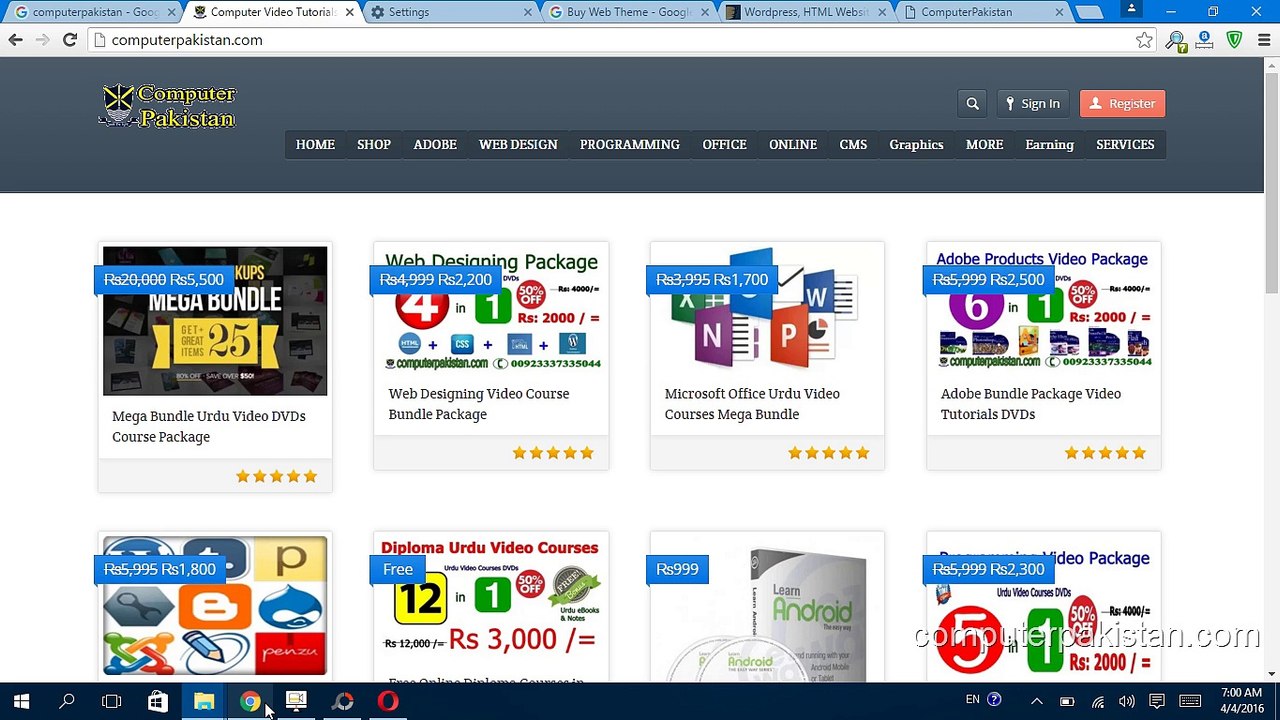Viewport: 1280px width, 720px height.
Task: Click the Computer Pakistan logo
Action: click(x=167, y=106)
